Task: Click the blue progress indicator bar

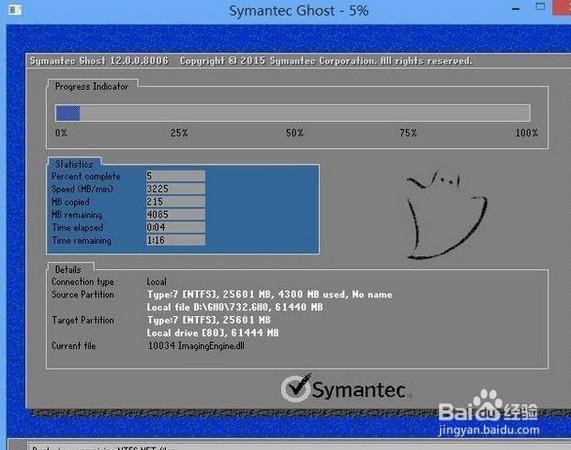Action: click(x=68, y=113)
